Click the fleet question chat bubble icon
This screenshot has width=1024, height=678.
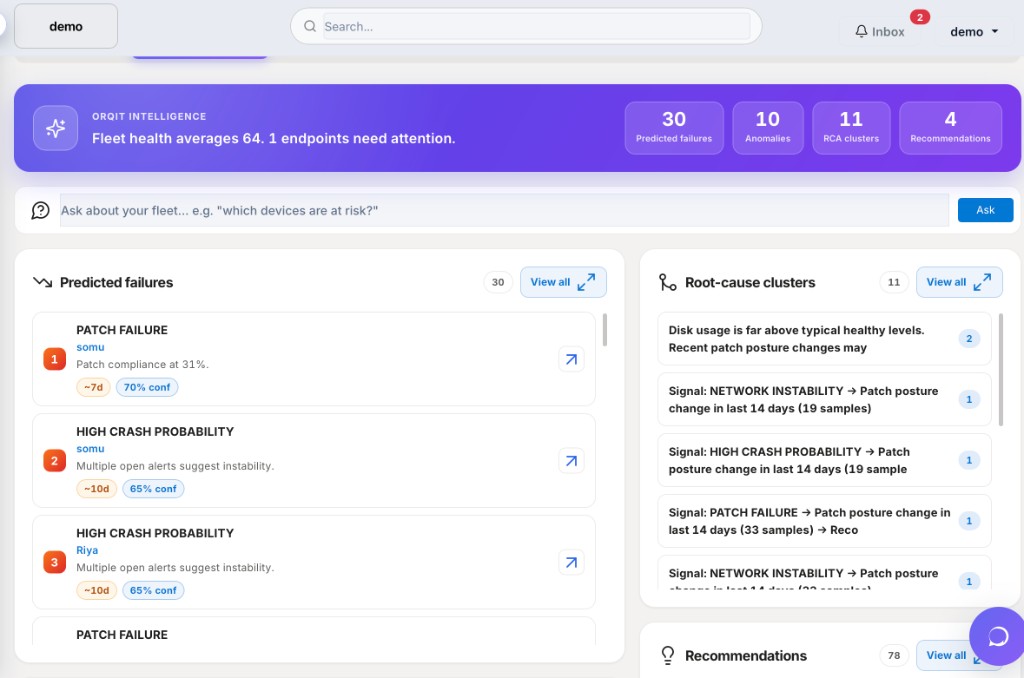point(40,210)
